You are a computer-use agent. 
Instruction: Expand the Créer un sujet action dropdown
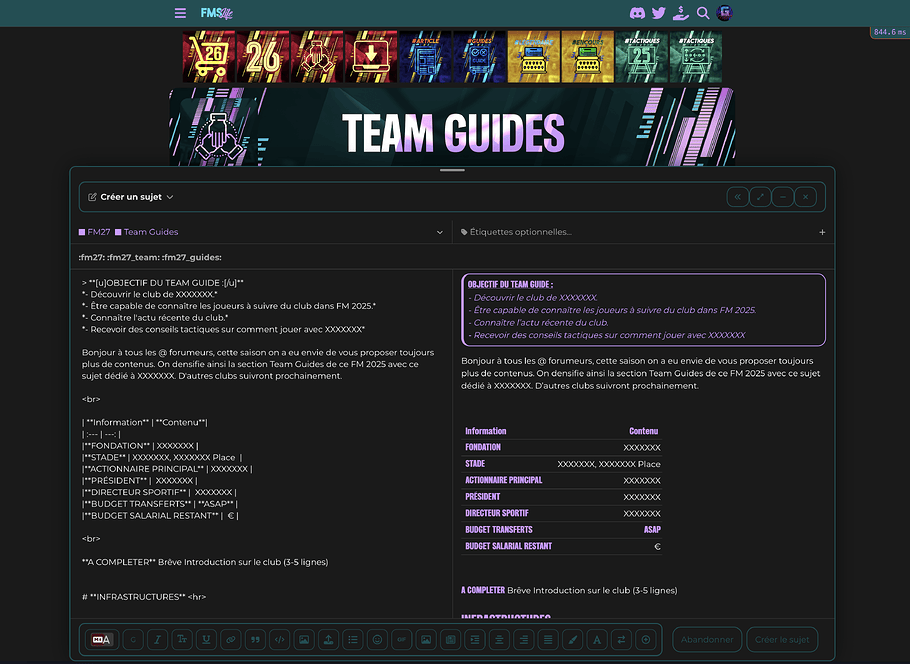point(131,197)
